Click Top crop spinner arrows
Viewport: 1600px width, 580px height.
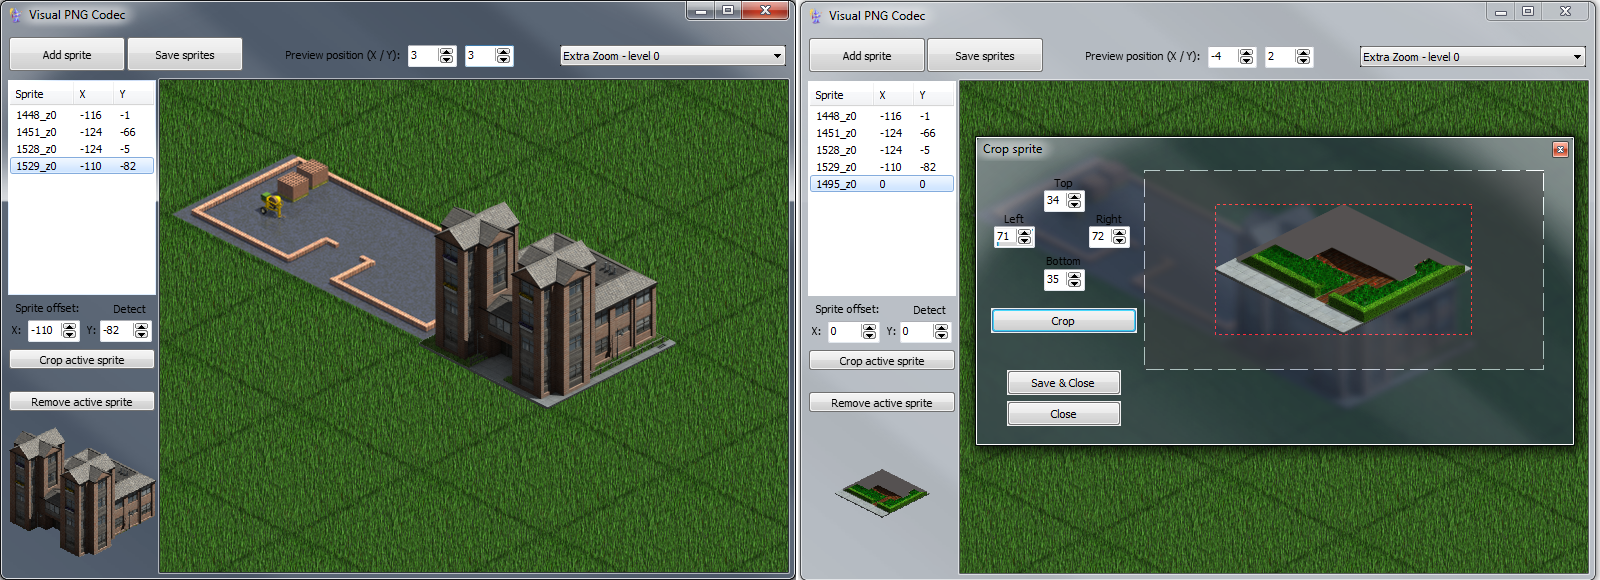pyautogui.click(x=1075, y=201)
